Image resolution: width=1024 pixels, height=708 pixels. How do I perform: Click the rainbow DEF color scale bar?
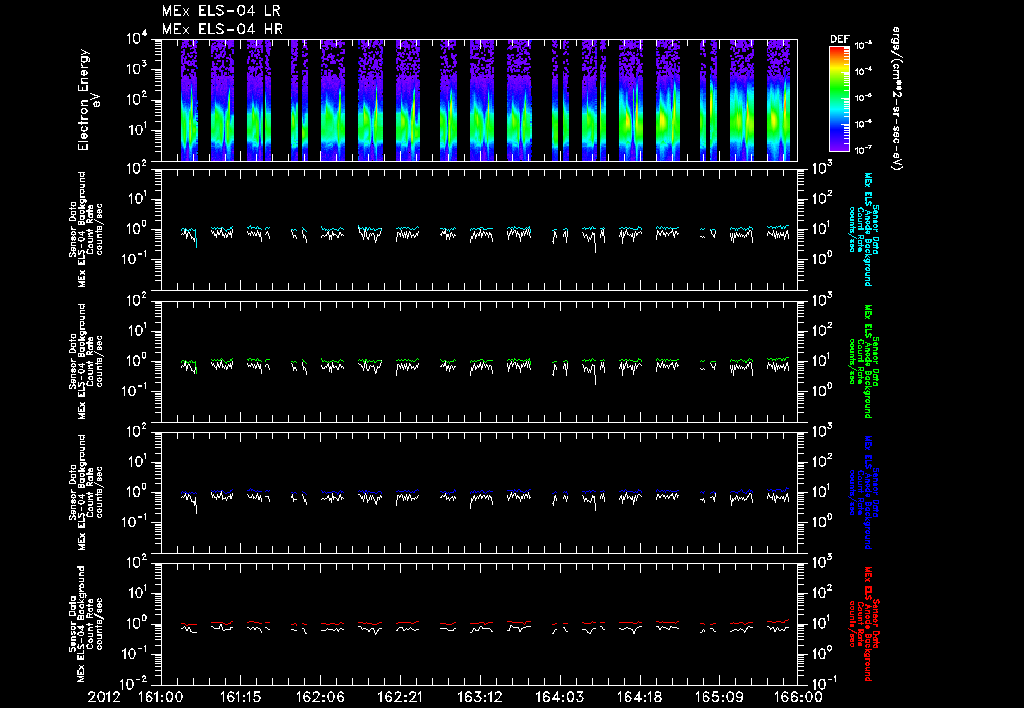click(x=839, y=99)
